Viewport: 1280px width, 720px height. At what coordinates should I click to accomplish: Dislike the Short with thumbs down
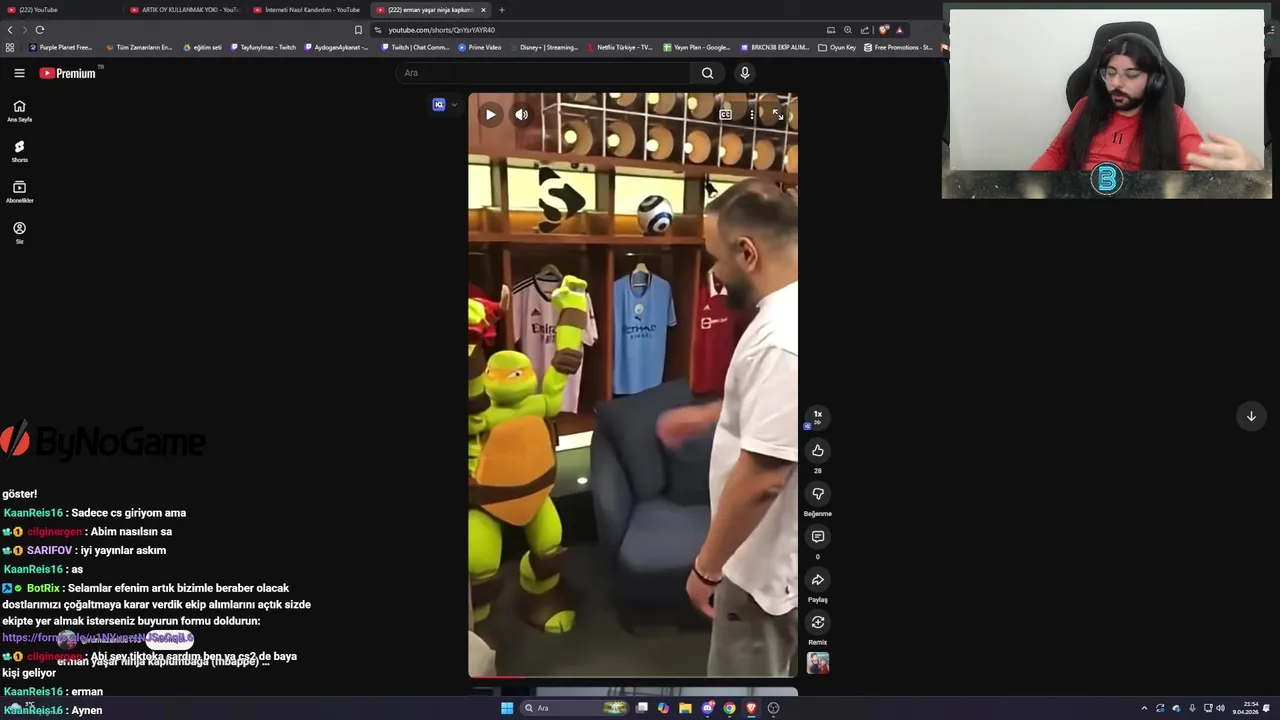pyautogui.click(x=817, y=494)
